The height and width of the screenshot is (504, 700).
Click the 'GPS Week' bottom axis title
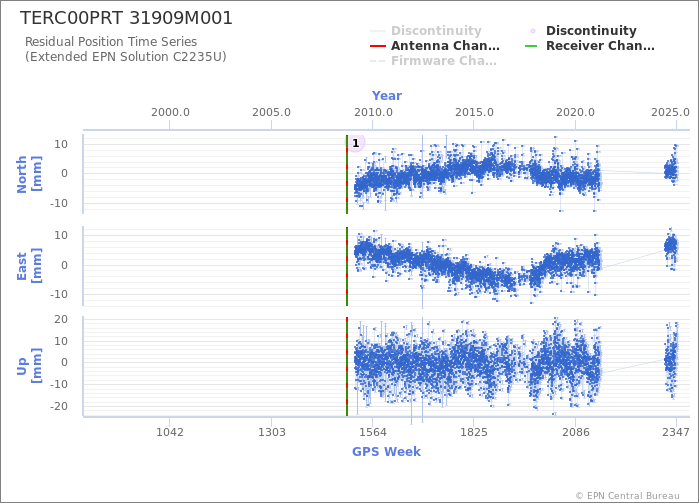pos(387,451)
